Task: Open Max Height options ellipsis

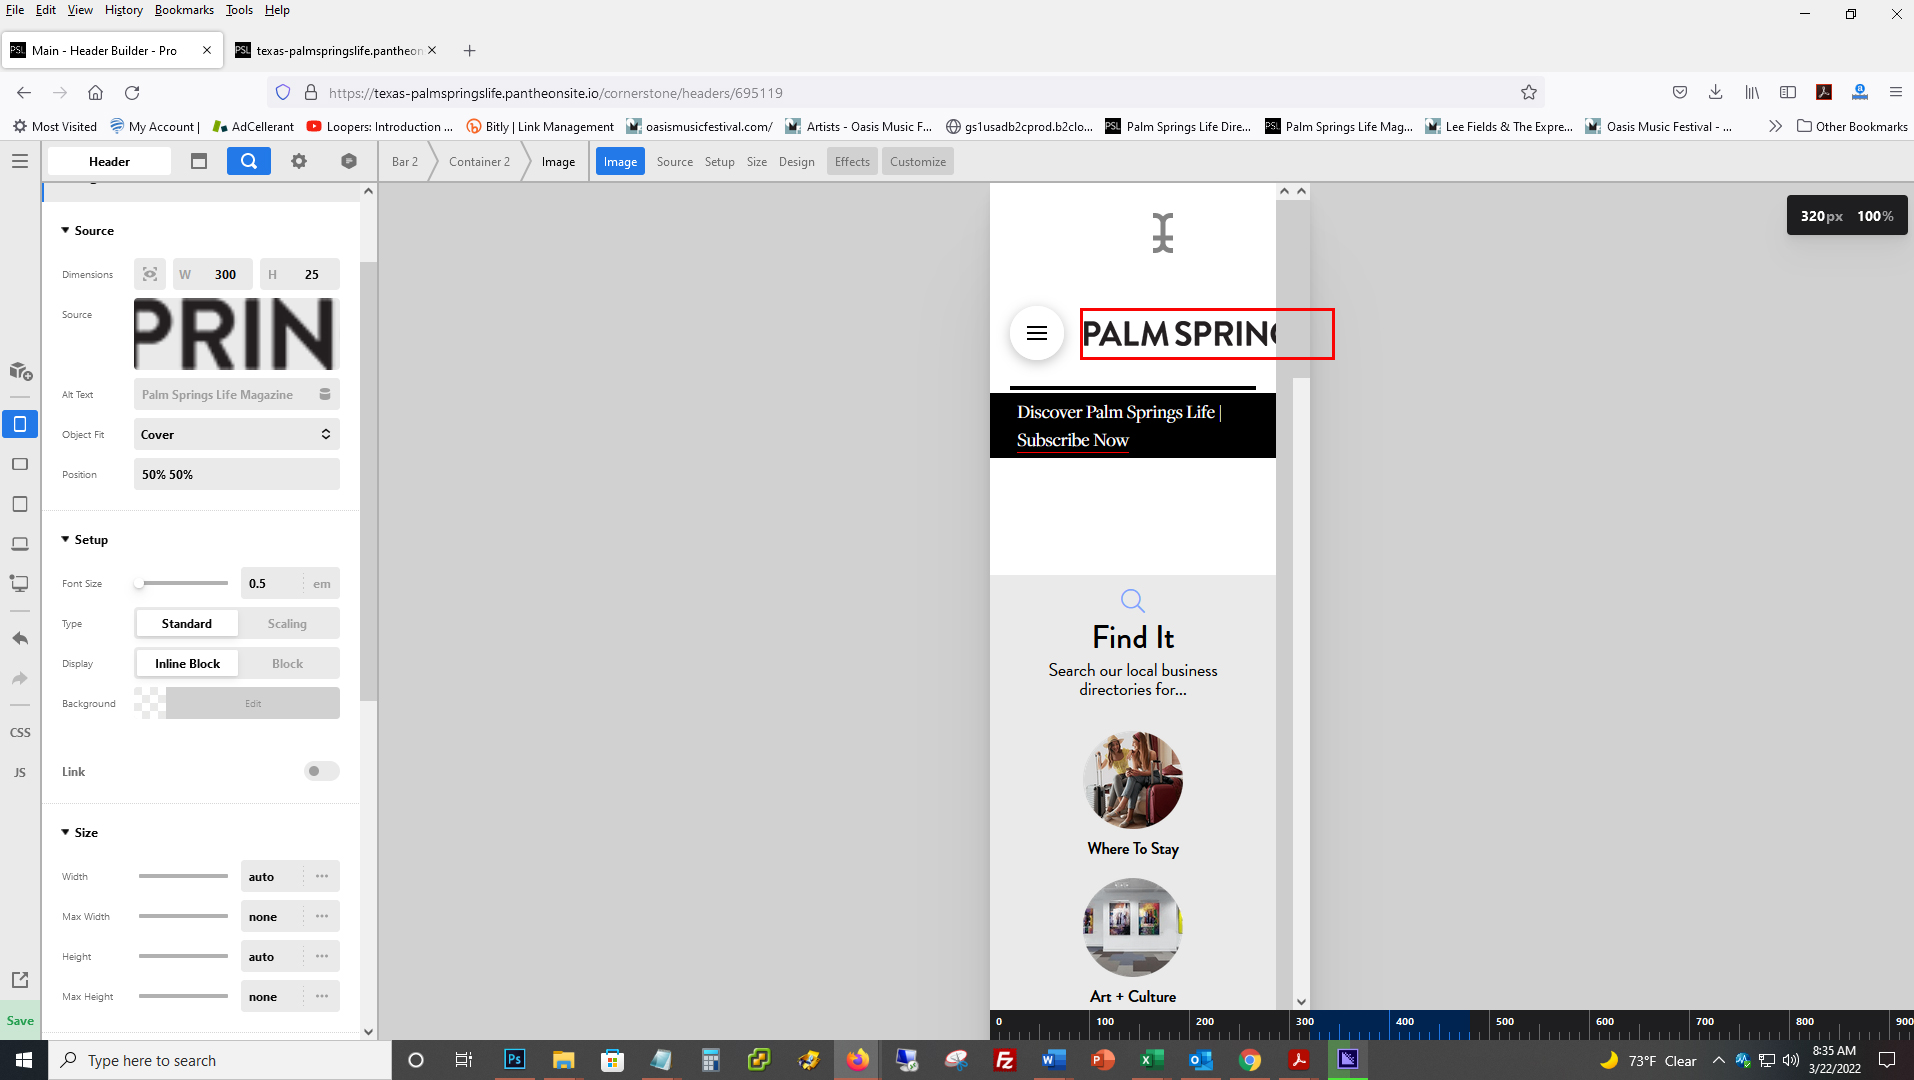Action: click(x=322, y=996)
